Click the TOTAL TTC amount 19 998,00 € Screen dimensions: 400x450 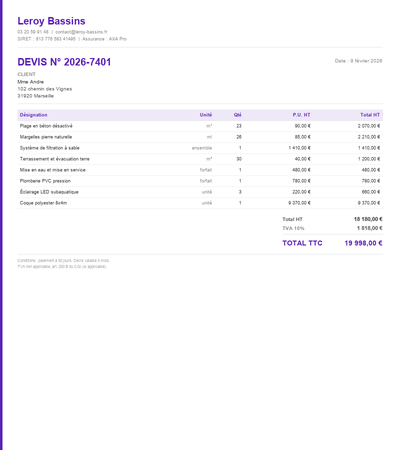[x=363, y=243]
